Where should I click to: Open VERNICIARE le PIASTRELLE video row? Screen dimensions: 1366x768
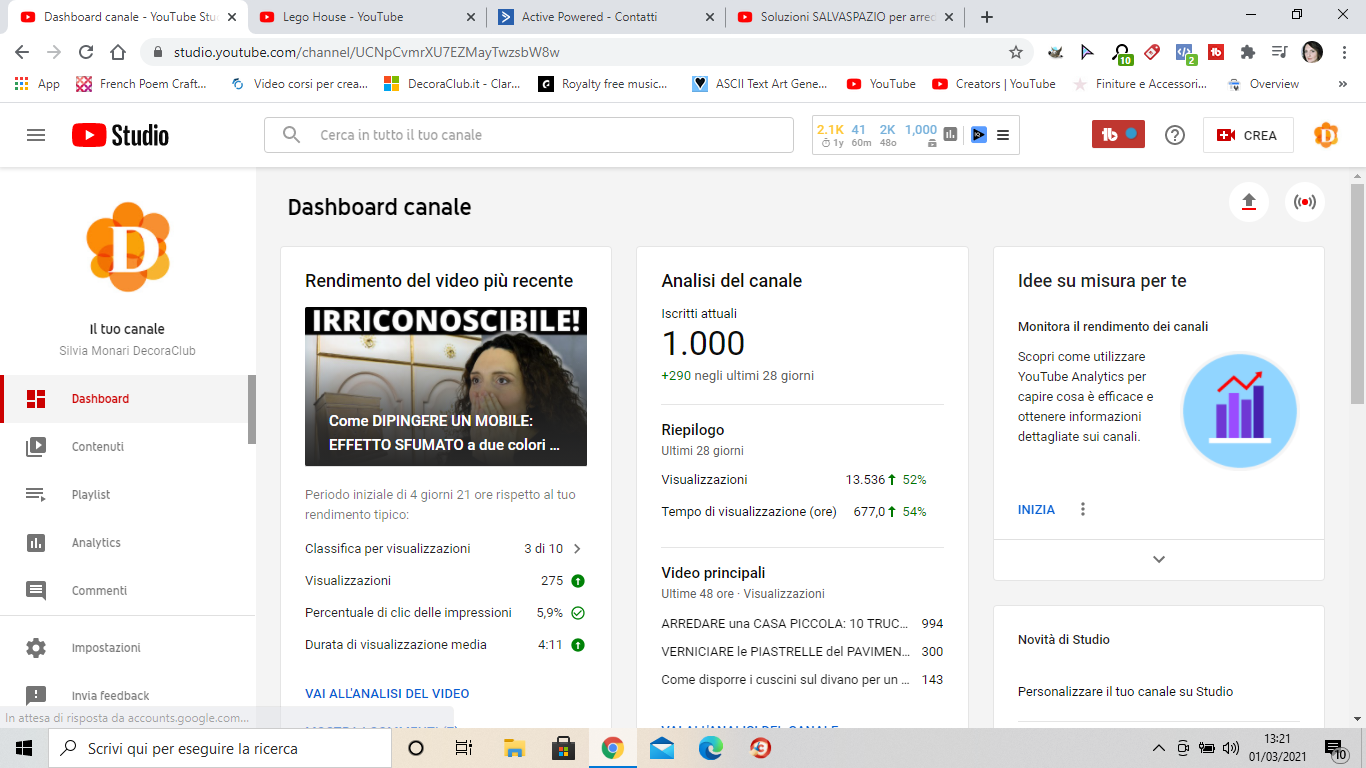pyautogui.click(x=802, y=652)
